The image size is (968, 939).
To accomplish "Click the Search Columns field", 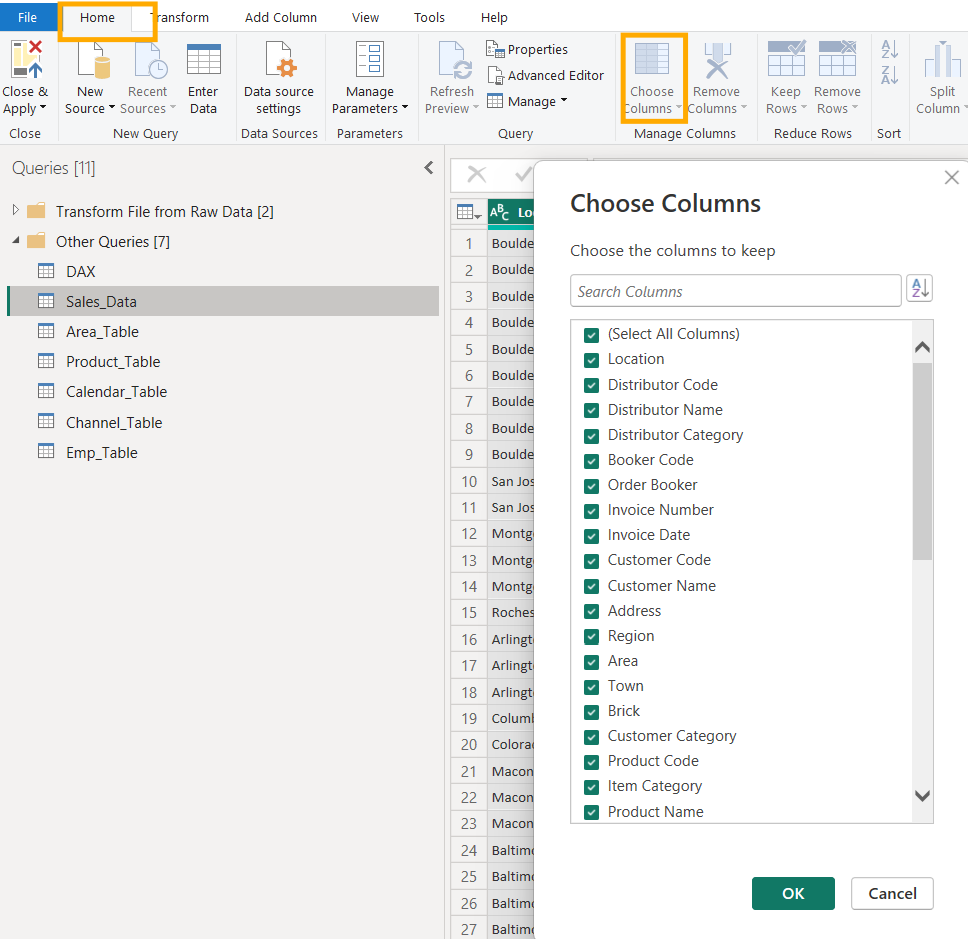I will coord(735,291).
